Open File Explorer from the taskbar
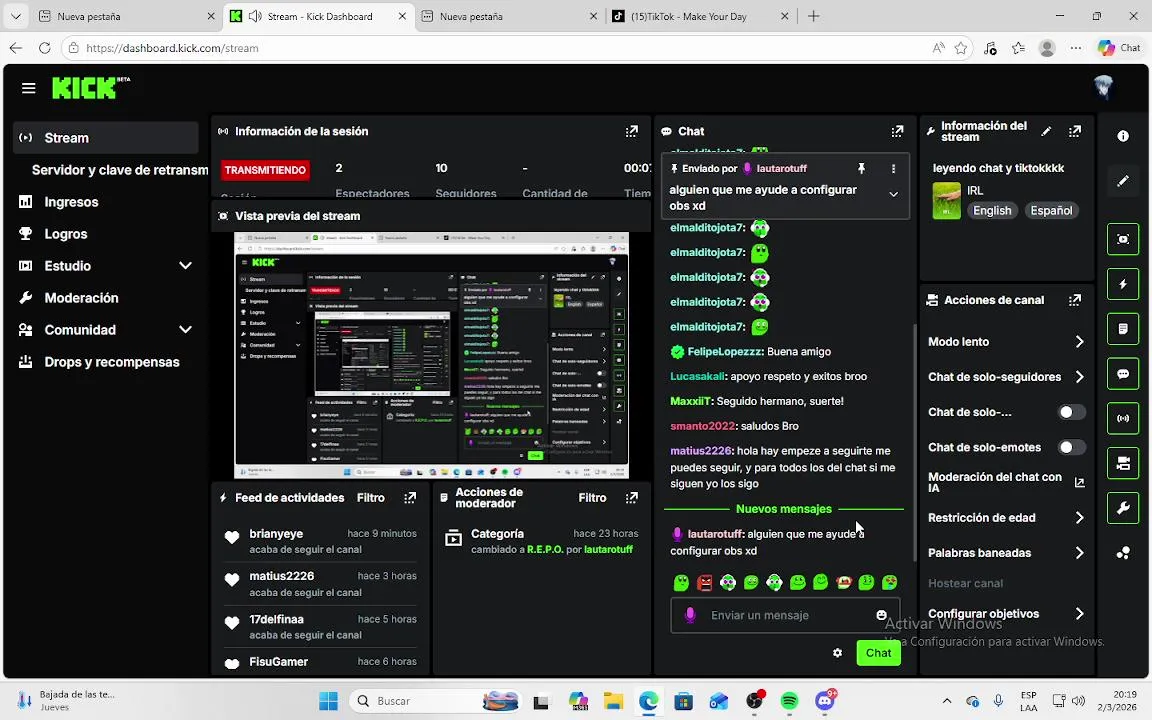Screen dimensions: 1152x720 [x=613, y=701]
